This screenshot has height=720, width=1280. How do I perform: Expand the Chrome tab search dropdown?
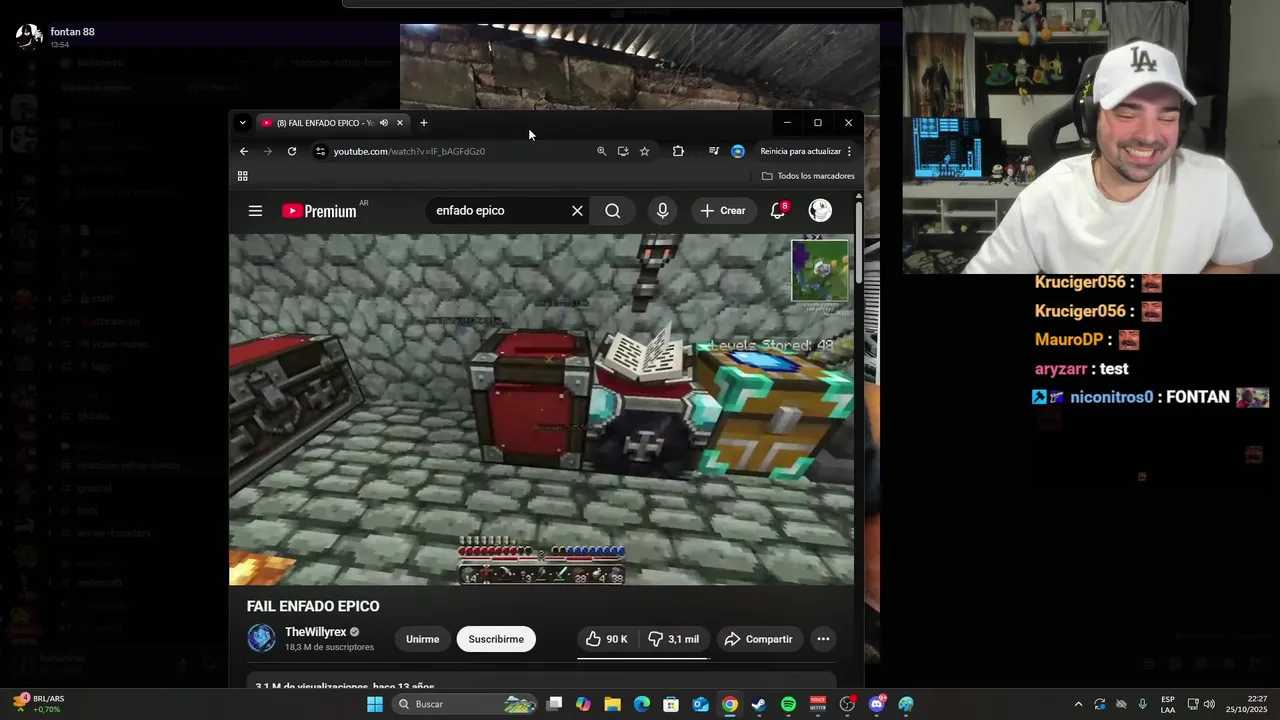point(242,123)
